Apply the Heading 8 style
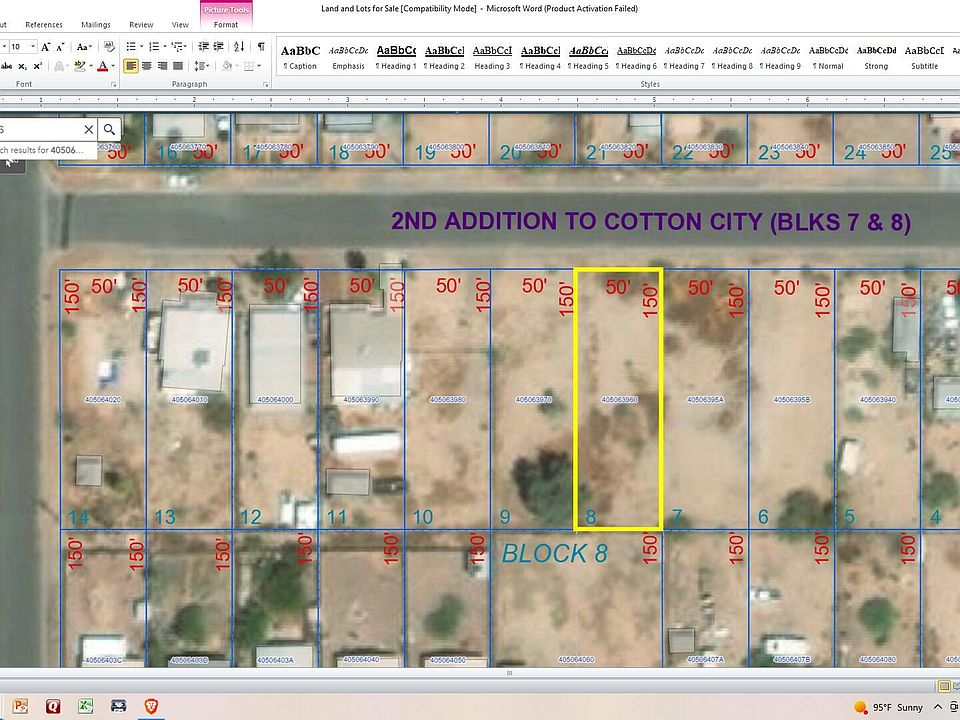The width and height of the screenshot is (960, 720). (x=733, y=58)
